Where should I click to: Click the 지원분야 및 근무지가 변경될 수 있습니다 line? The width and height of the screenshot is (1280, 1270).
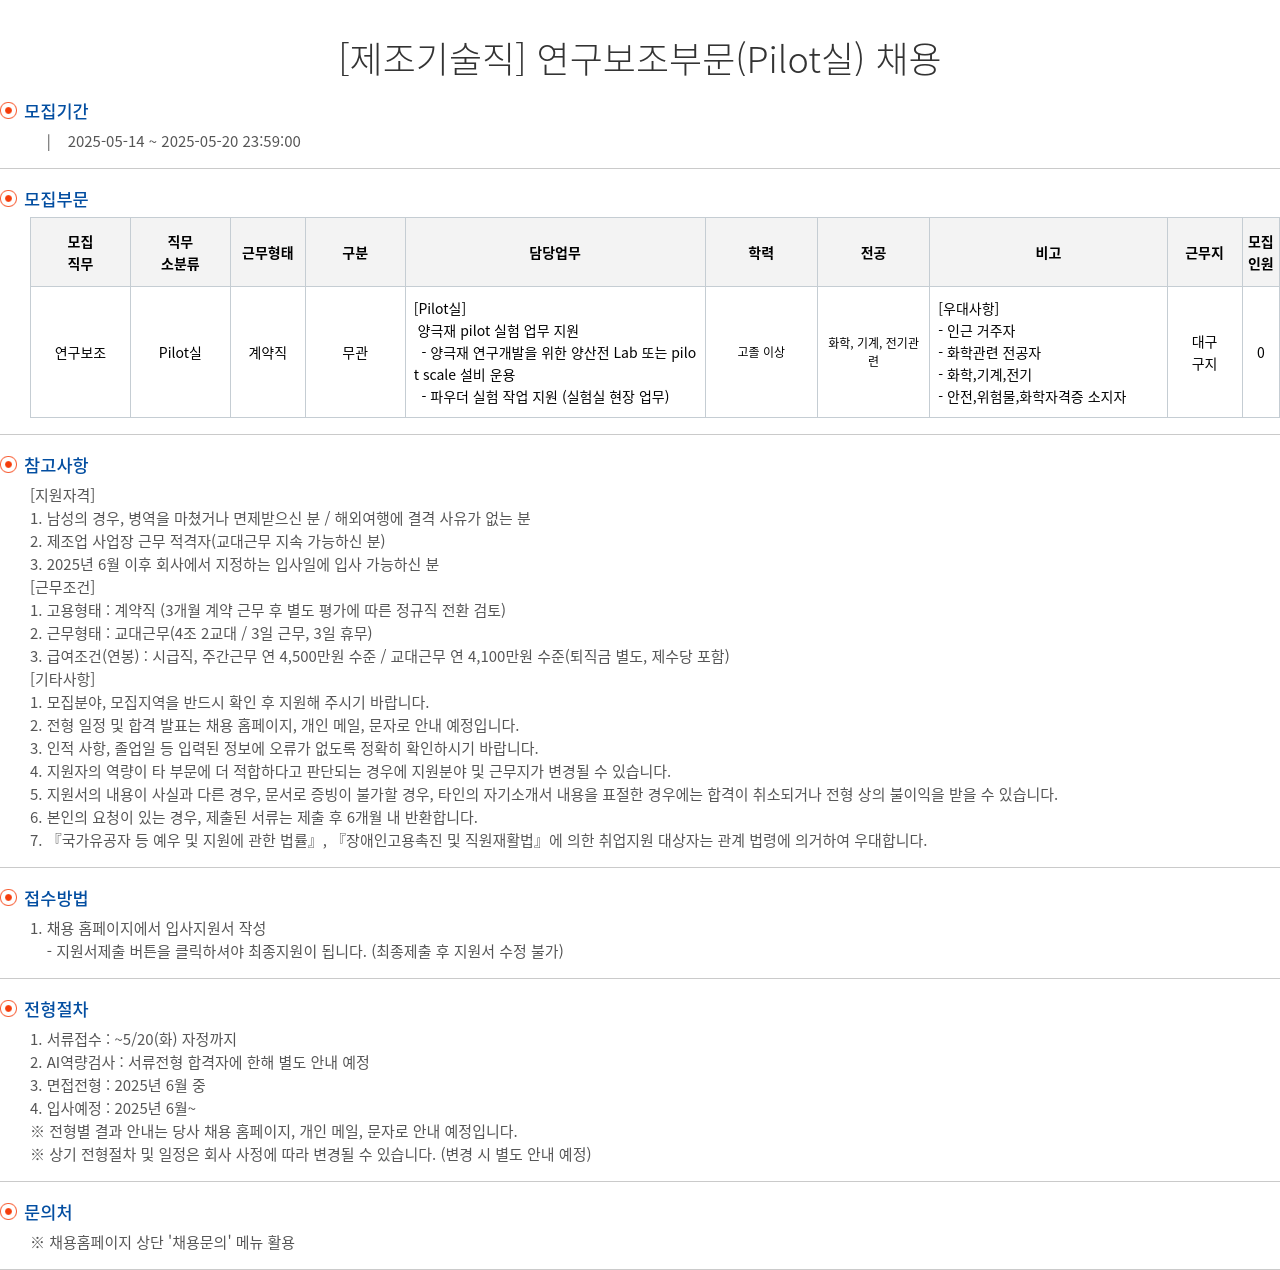(x=350, y=771)
